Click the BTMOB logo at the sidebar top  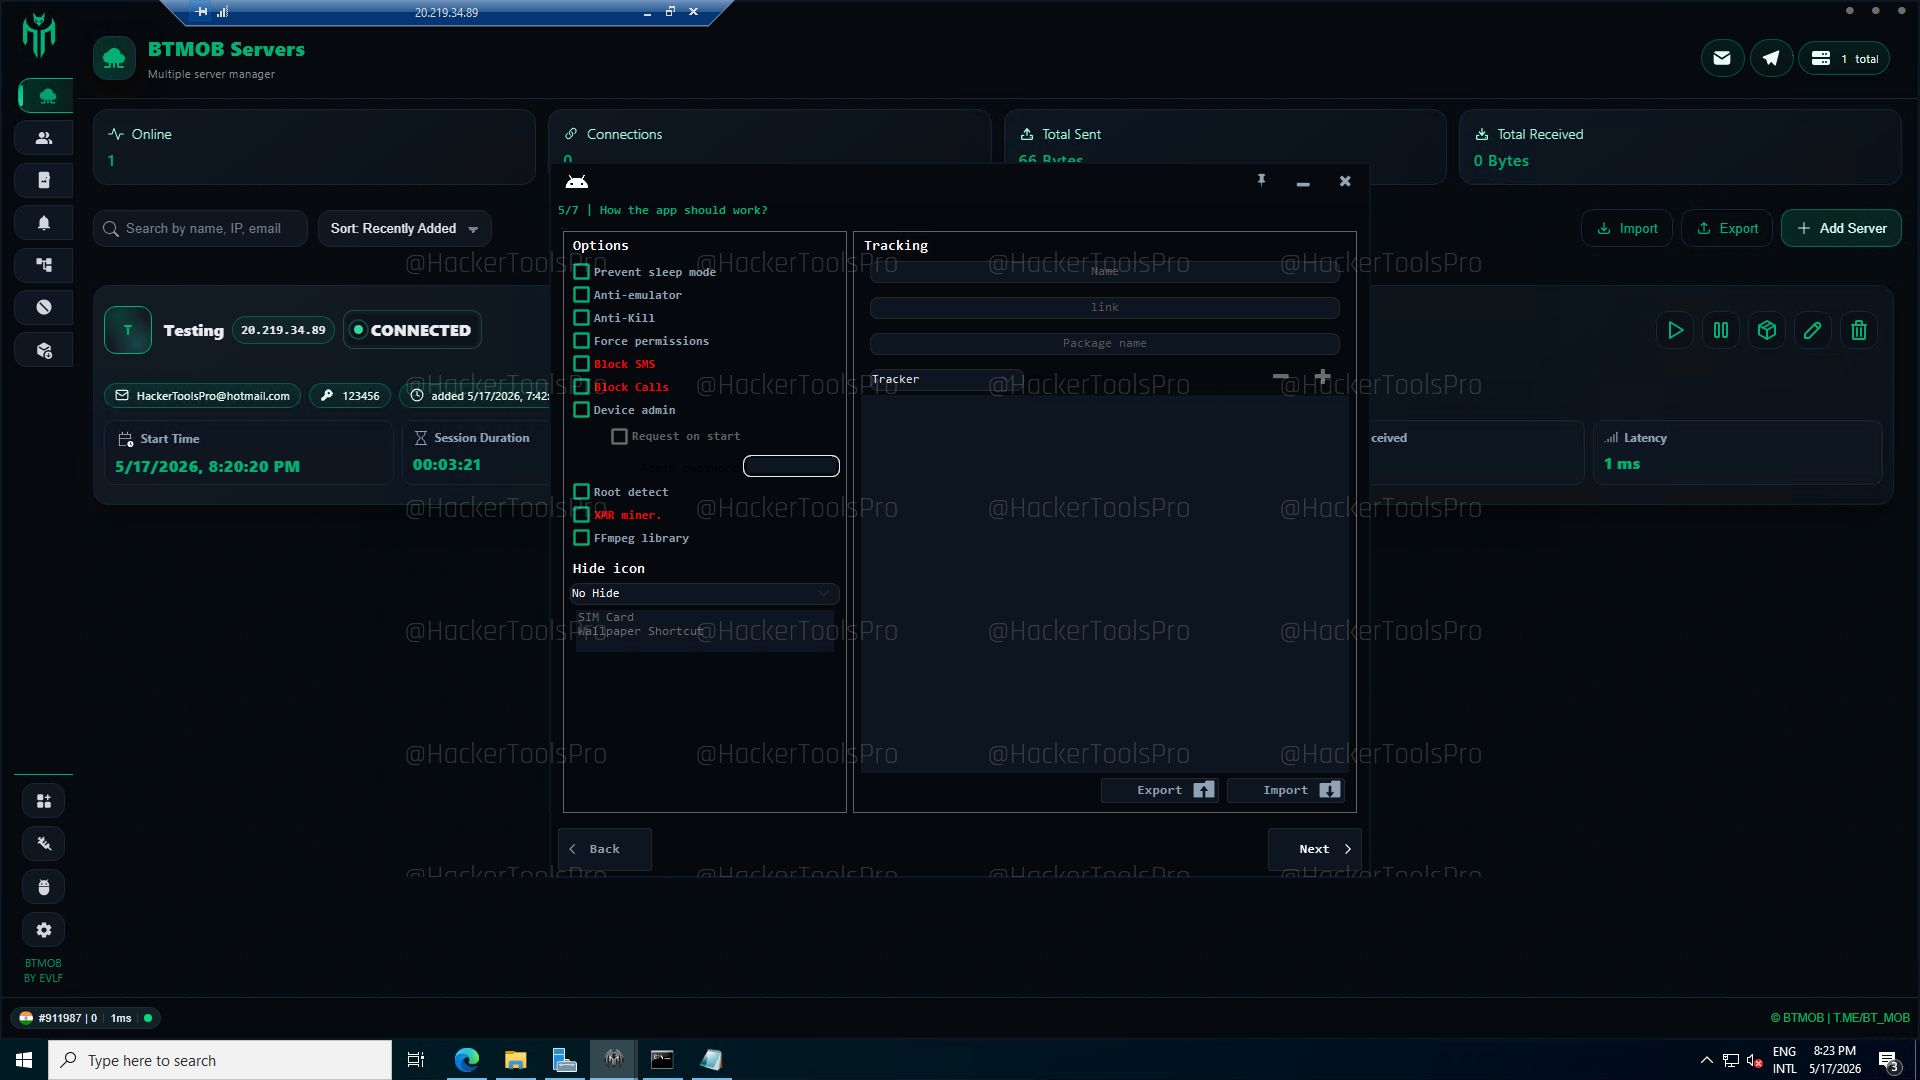click(x=39, y=35)
